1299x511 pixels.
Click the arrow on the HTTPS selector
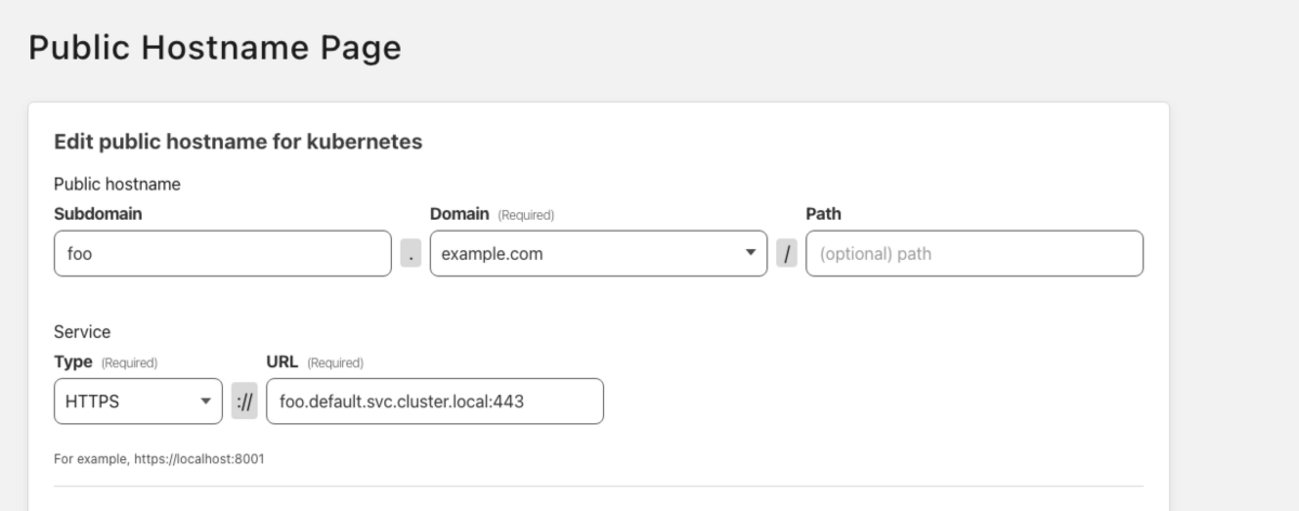206,401
